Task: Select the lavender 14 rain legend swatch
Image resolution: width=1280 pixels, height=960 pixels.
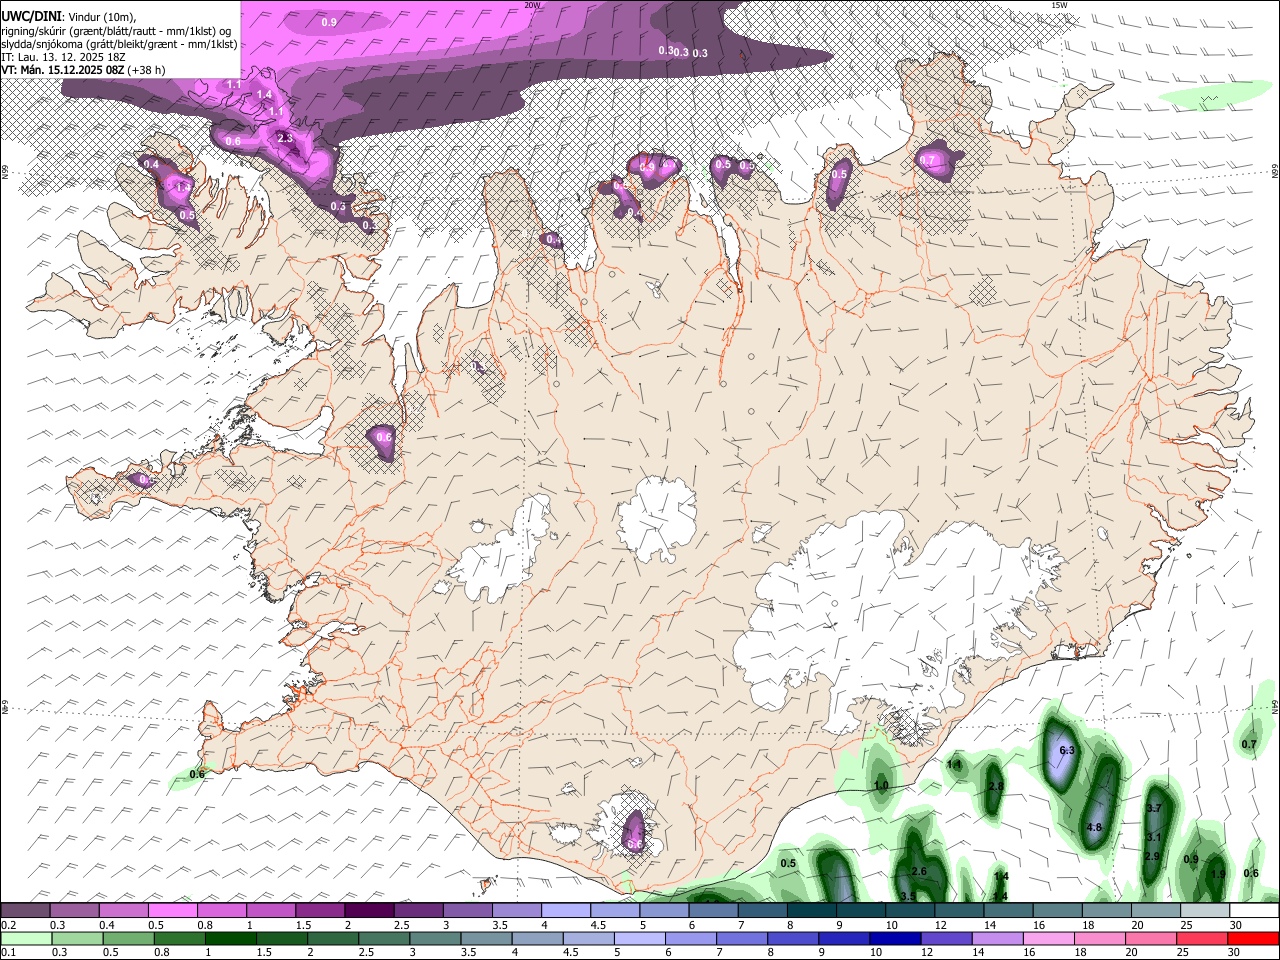Action: [x=998, y=939]
